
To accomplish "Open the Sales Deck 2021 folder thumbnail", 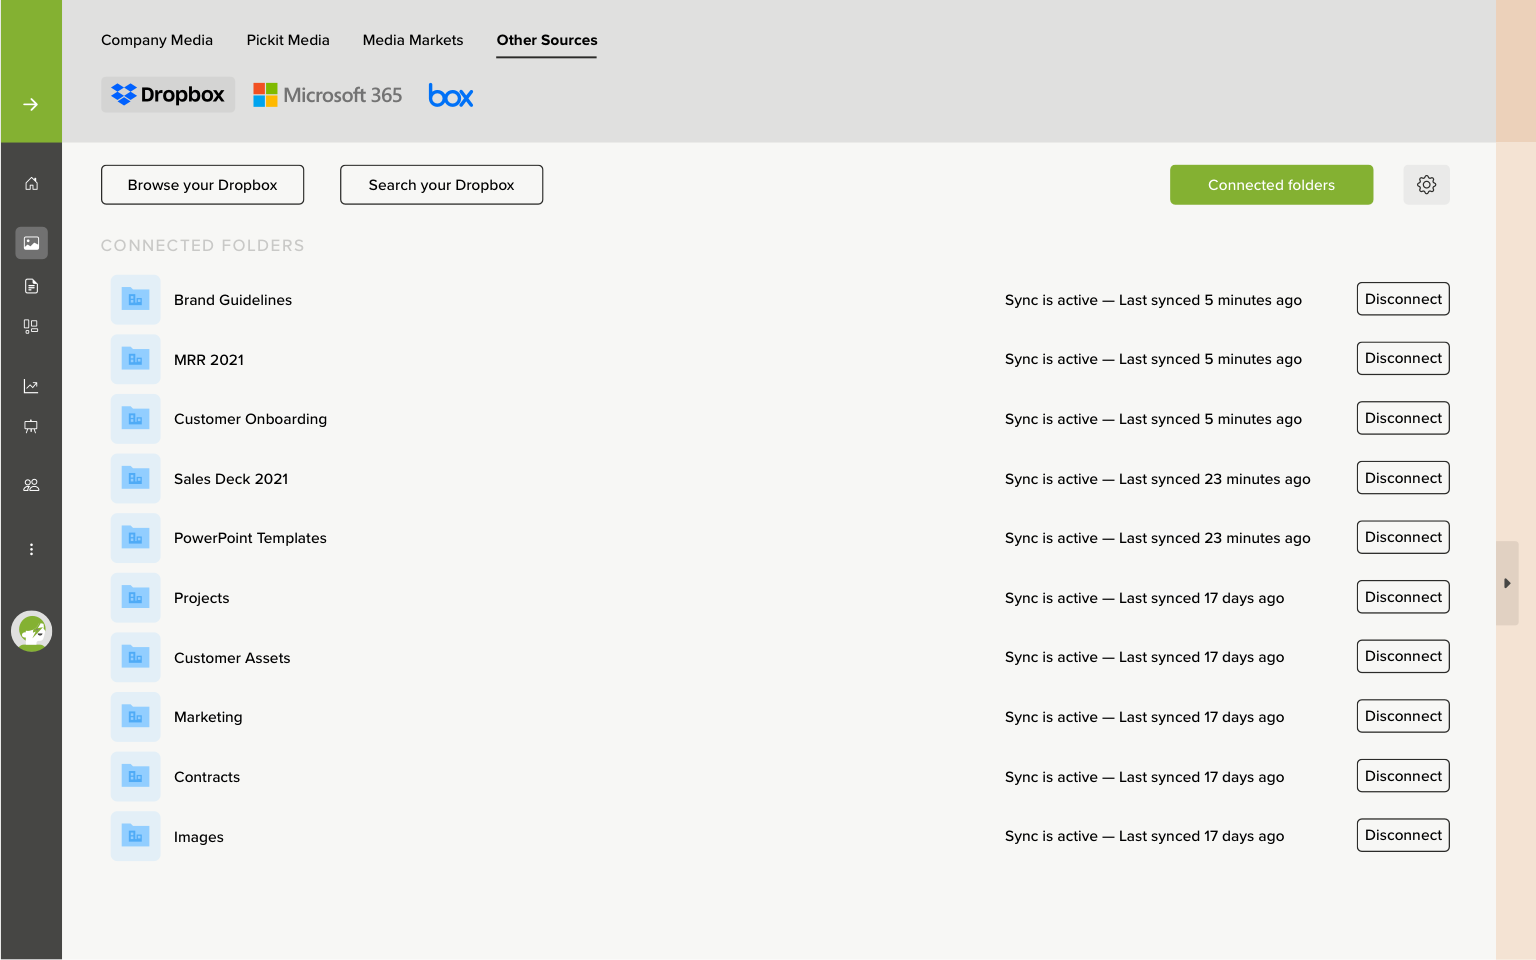I will [x=135, y=479].
